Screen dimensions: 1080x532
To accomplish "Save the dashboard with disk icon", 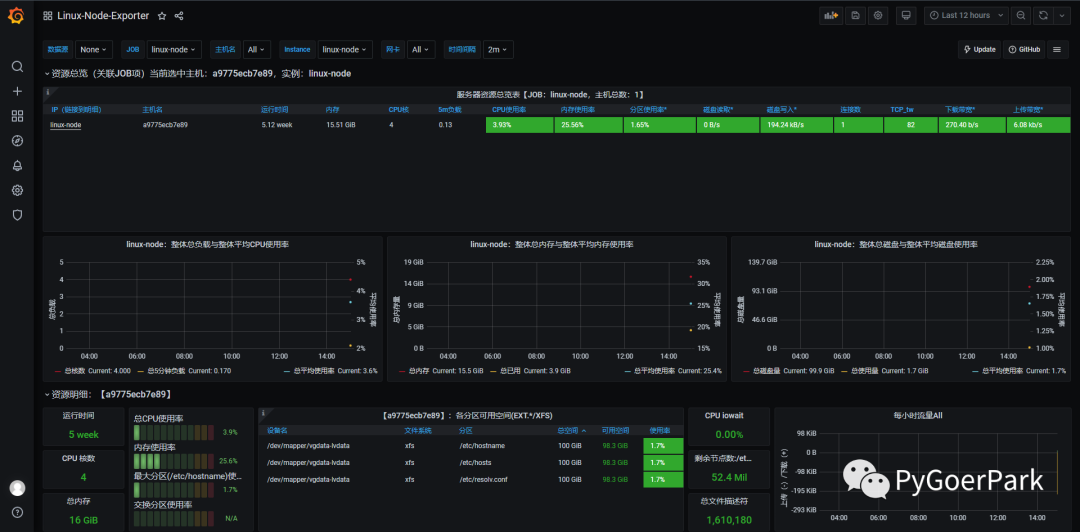I will tap(855, 15).
